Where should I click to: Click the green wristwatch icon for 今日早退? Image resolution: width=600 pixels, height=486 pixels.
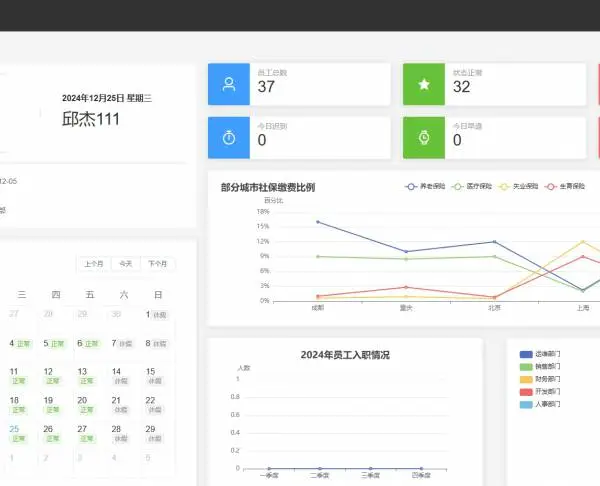(424, 138)
